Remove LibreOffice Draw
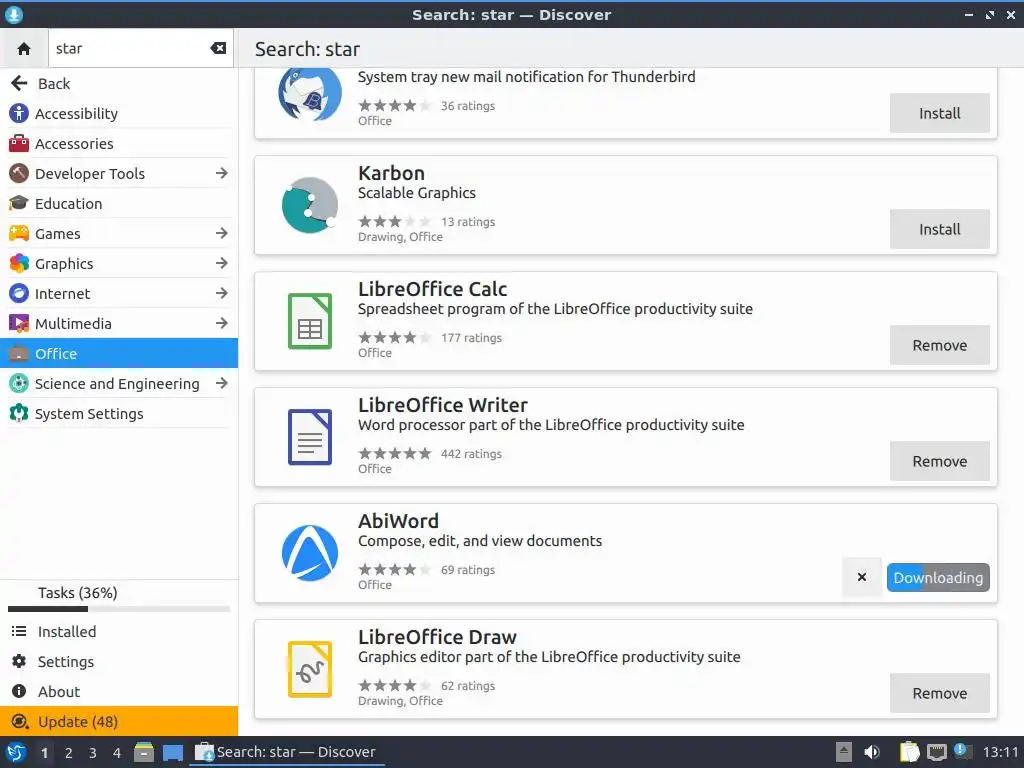This screenshot has height=768, width=1024. point(939,693)
